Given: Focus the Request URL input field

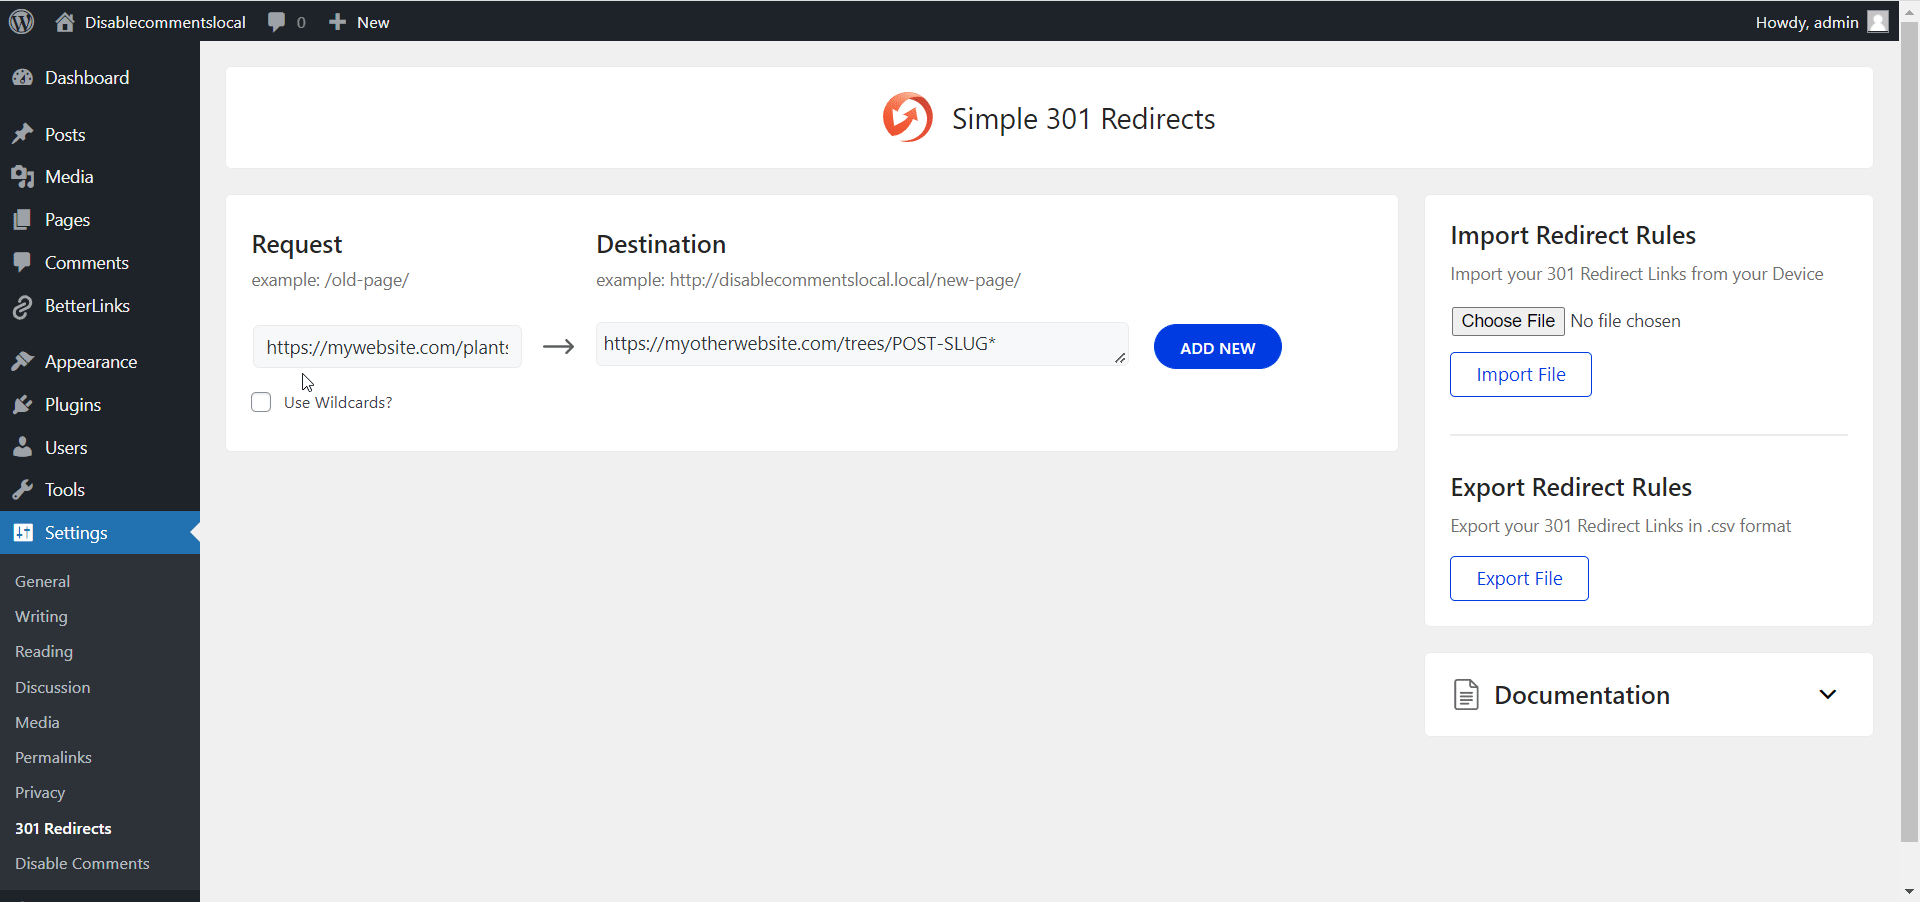Looking at the screenshot, I should pos(387,347).
